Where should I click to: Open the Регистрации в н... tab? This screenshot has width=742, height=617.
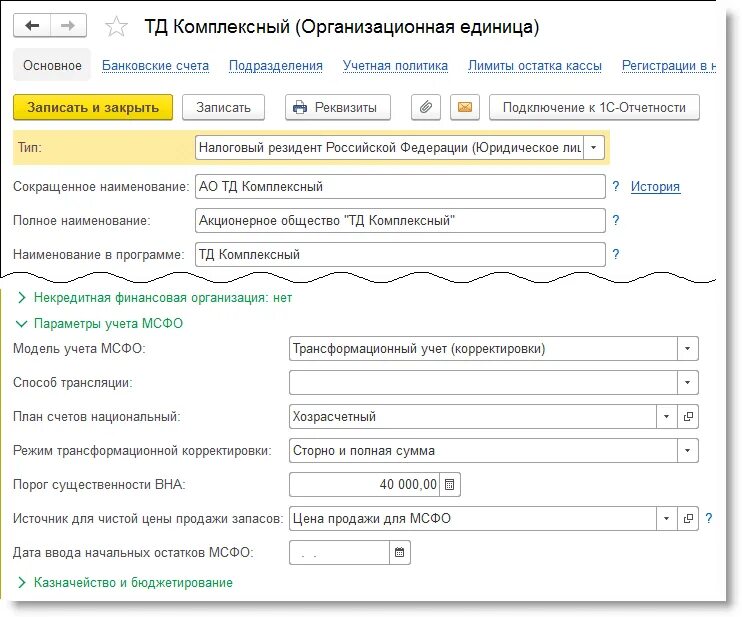[x=668, y=66]
